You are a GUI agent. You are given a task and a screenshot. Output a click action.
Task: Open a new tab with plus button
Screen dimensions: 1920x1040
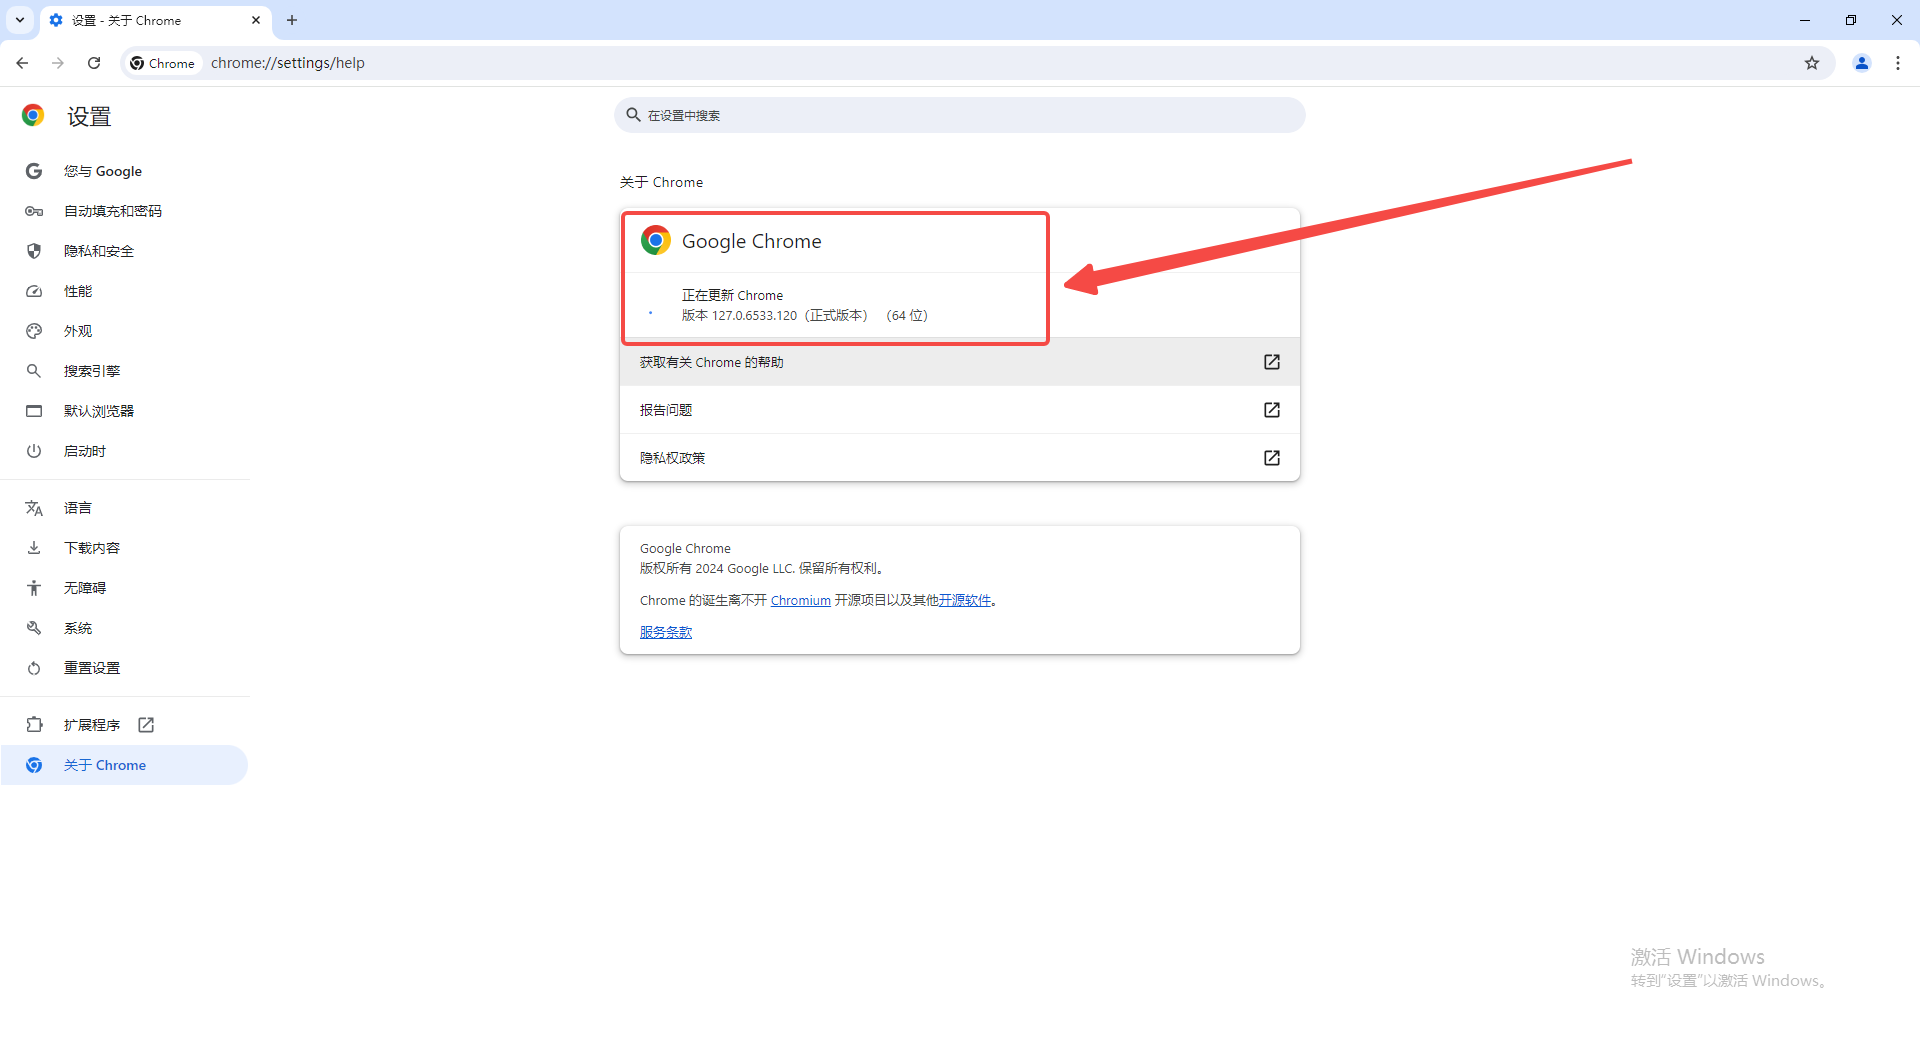[x=292, y=20]
